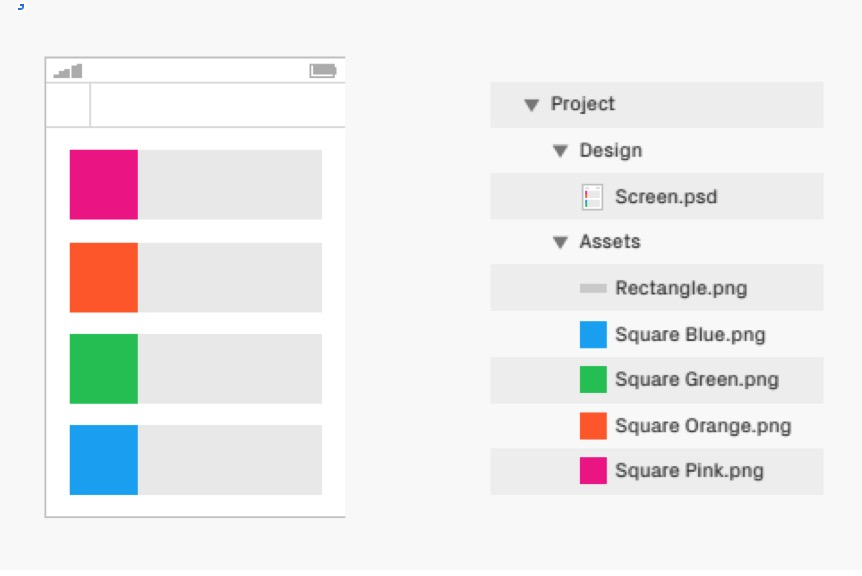
Task: Collapse the Design folder triangle
Action: pyautogui.click(x=560, y=151)
